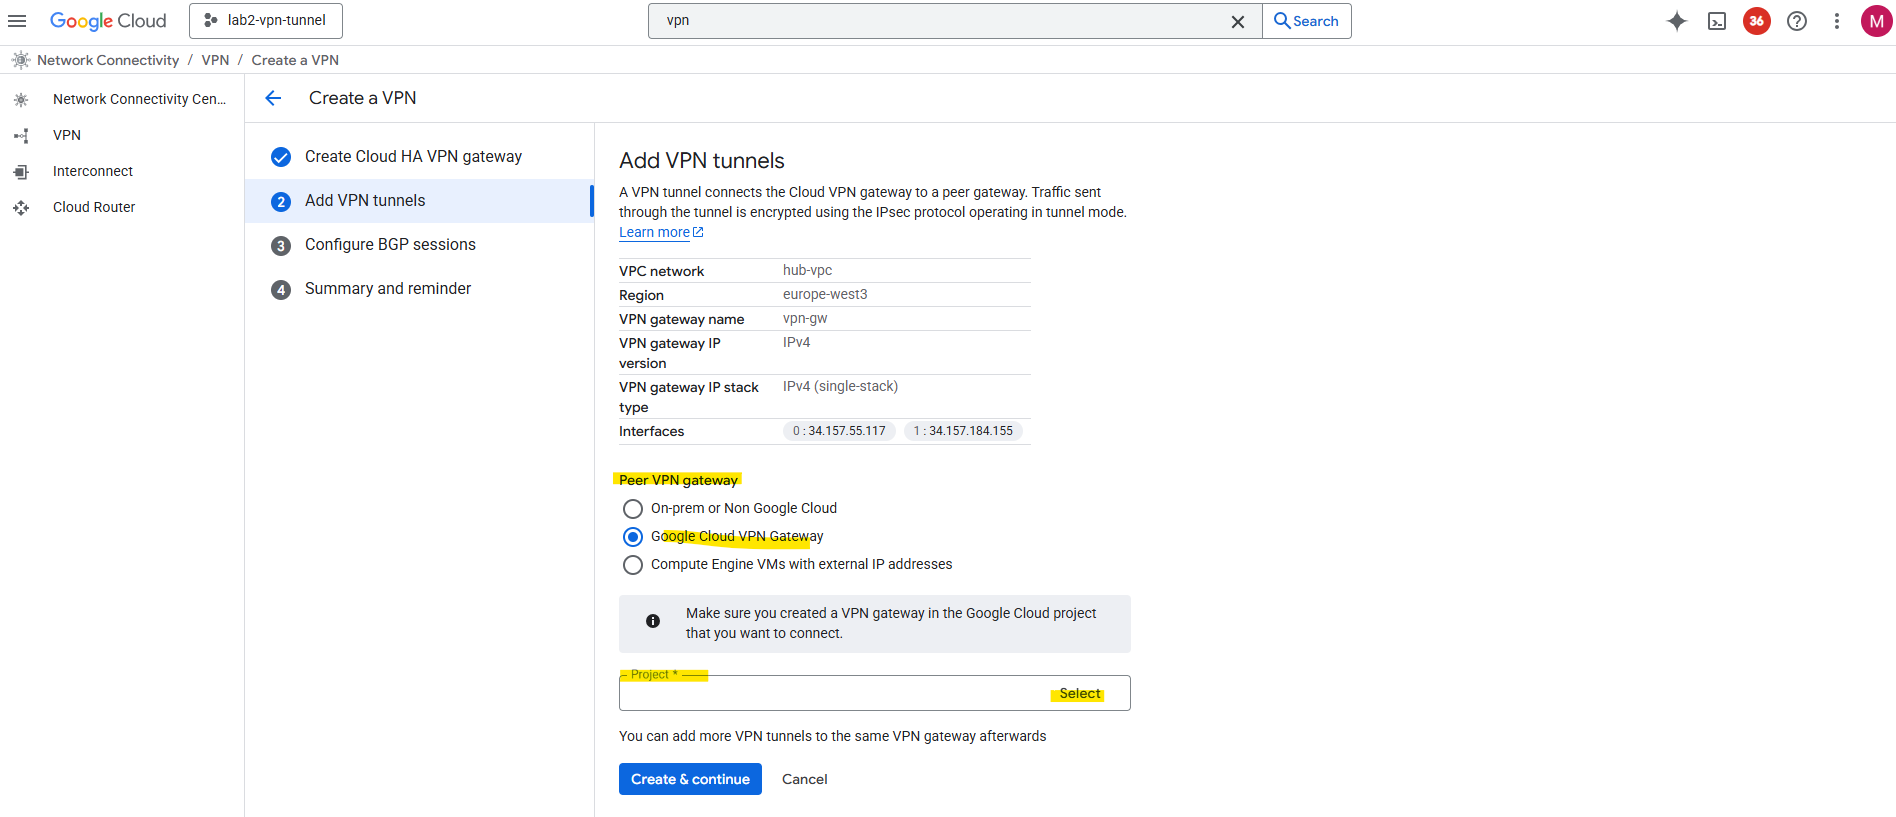Click Select in the Project field
Image resolution: width=1896 pixels, height=817 pixels.
pos(1080,694)
